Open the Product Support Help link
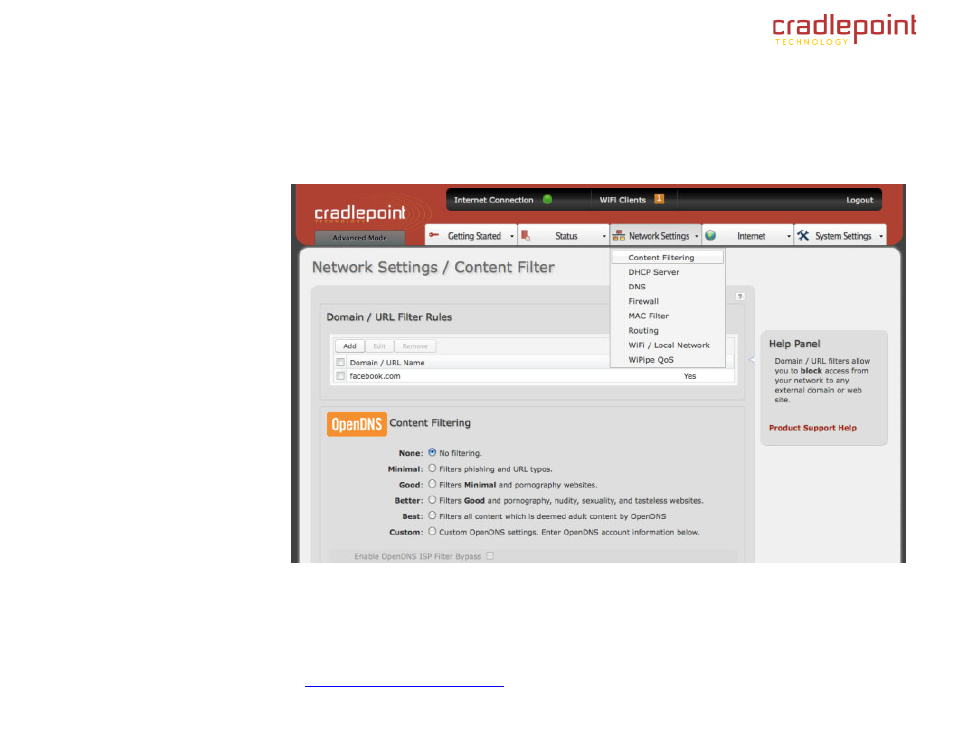 [812, 428]
